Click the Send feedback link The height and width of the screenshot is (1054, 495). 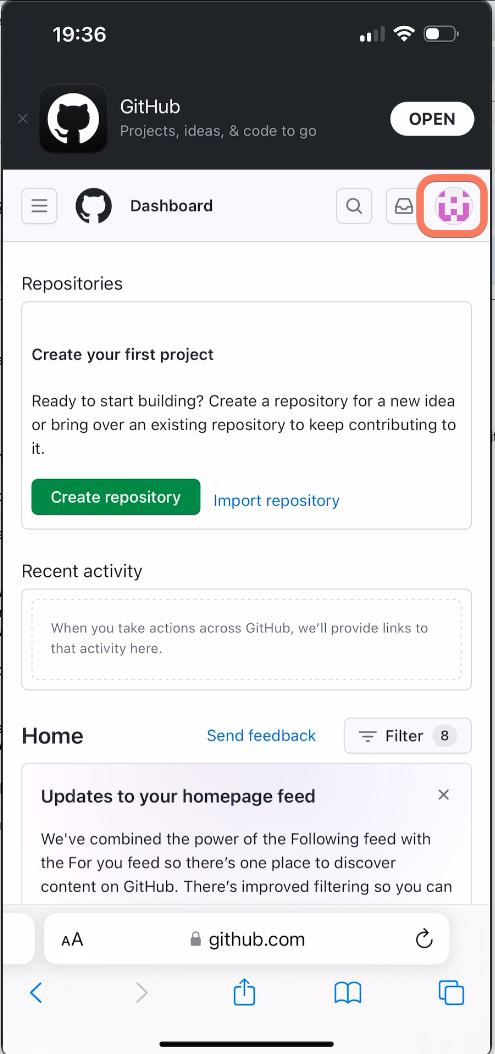pyautogui.click(x=261, y=735)
